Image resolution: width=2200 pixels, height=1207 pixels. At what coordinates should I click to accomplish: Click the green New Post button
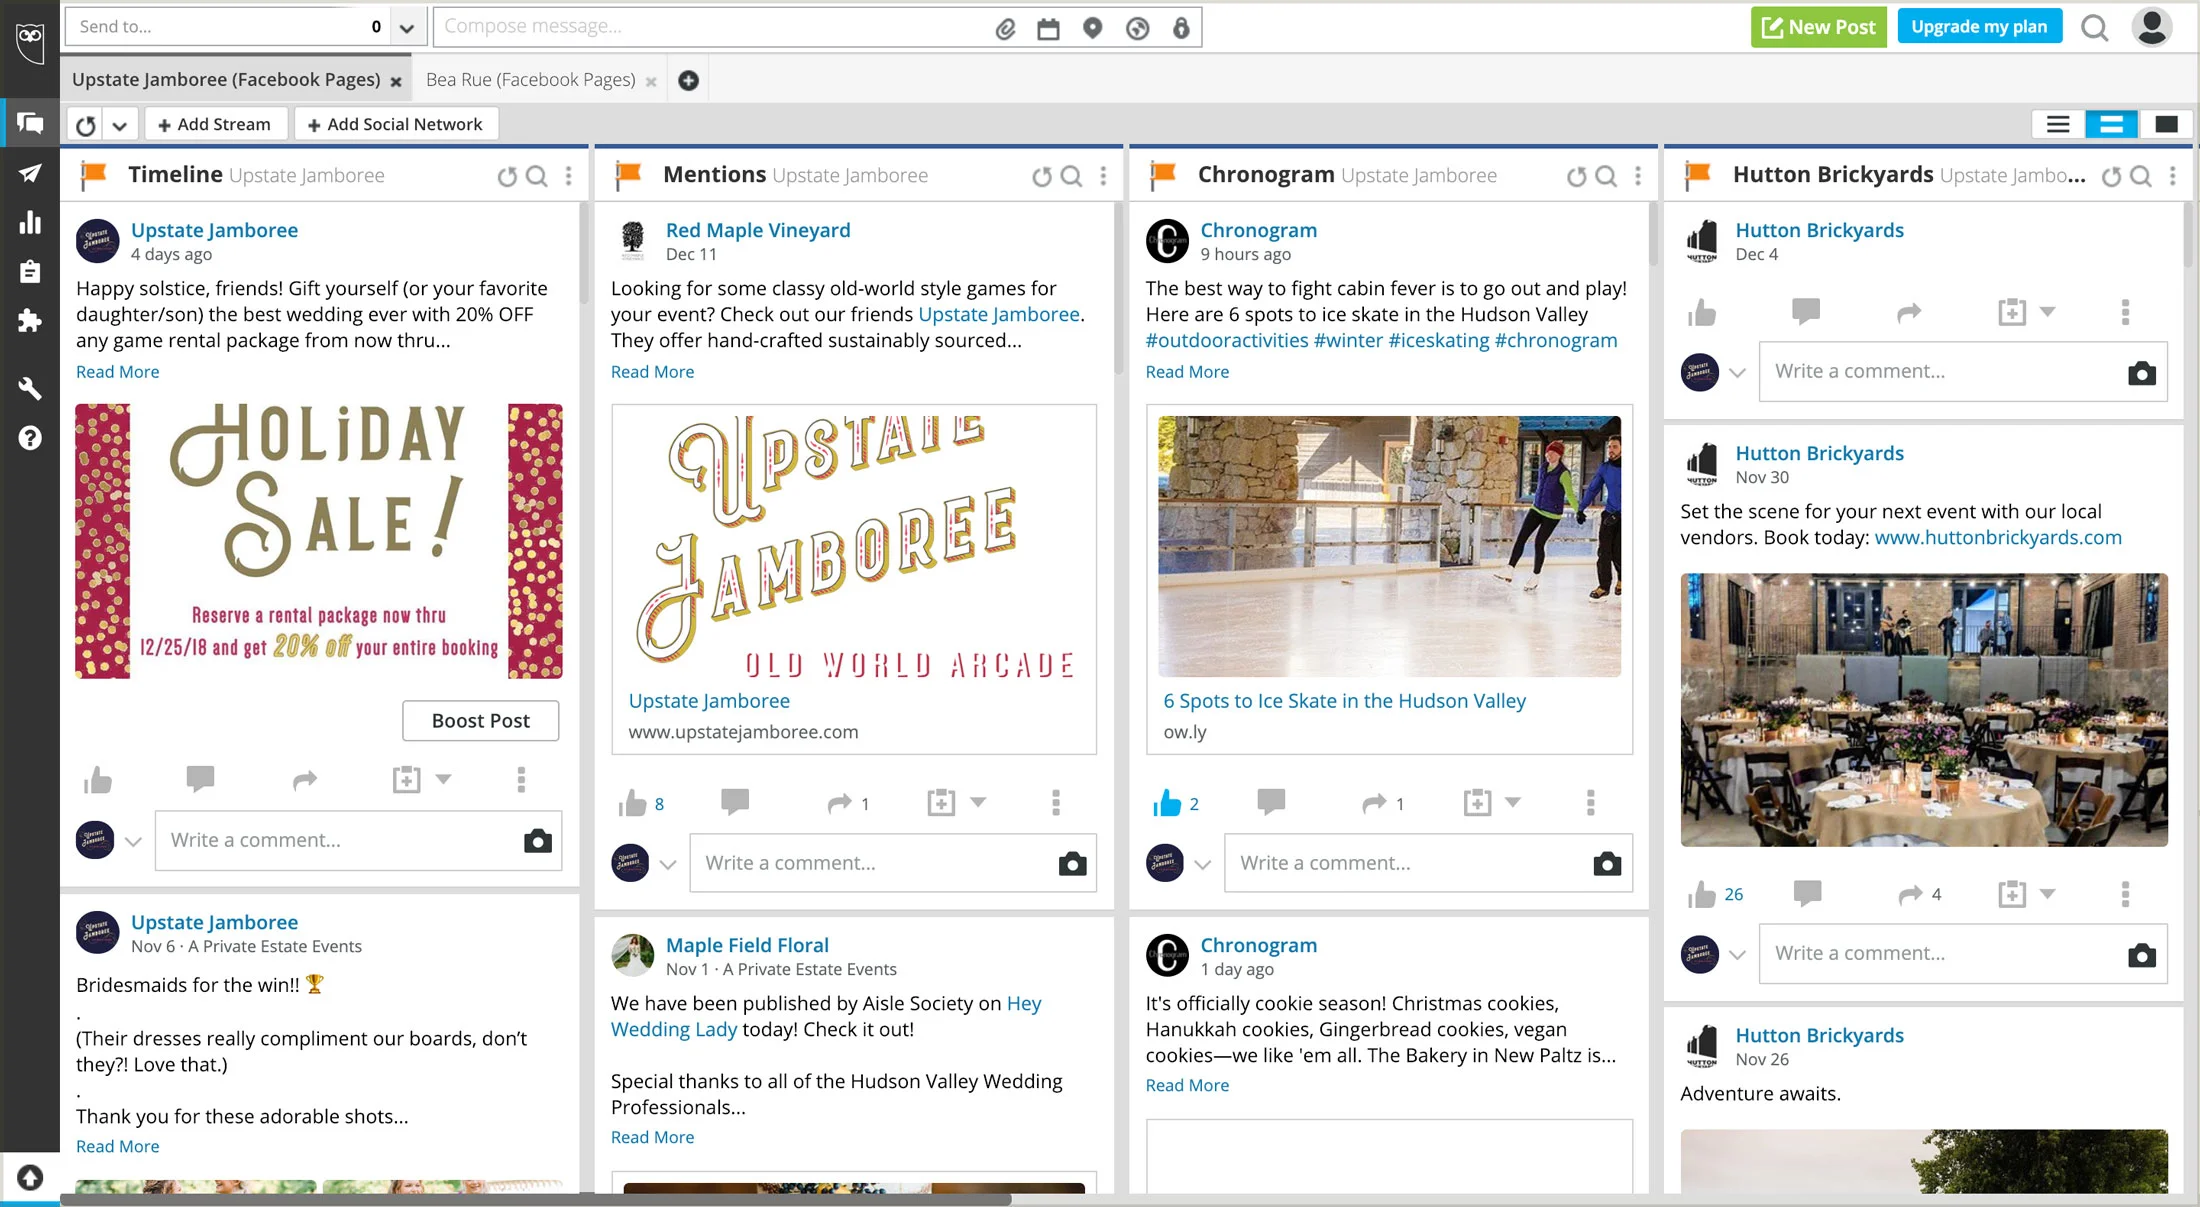click(x=1818, y=27)
